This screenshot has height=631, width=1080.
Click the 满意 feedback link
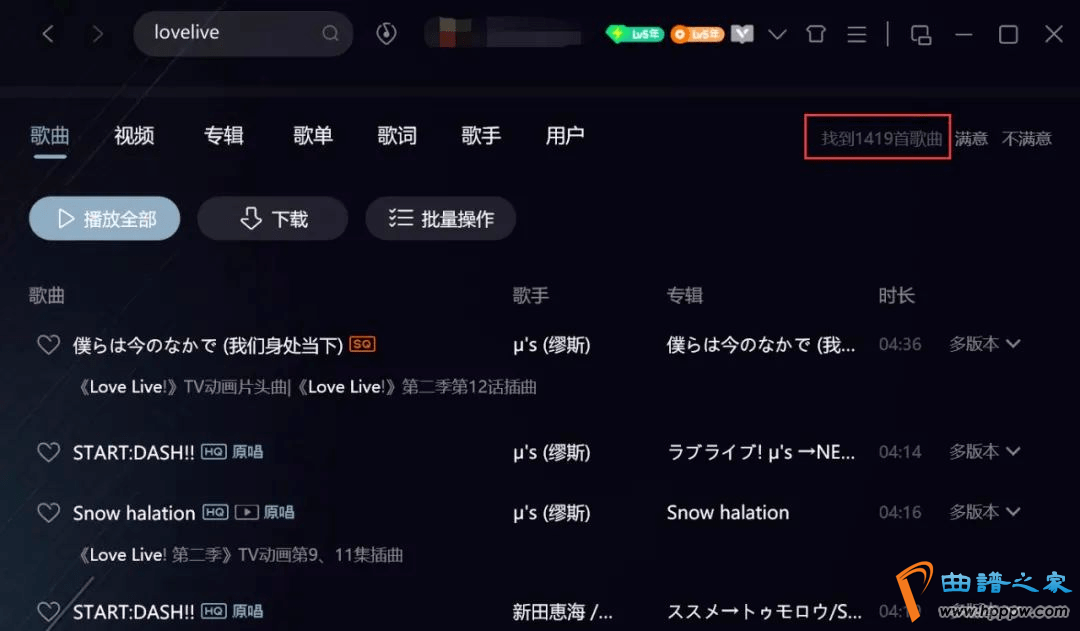[971, 138]
